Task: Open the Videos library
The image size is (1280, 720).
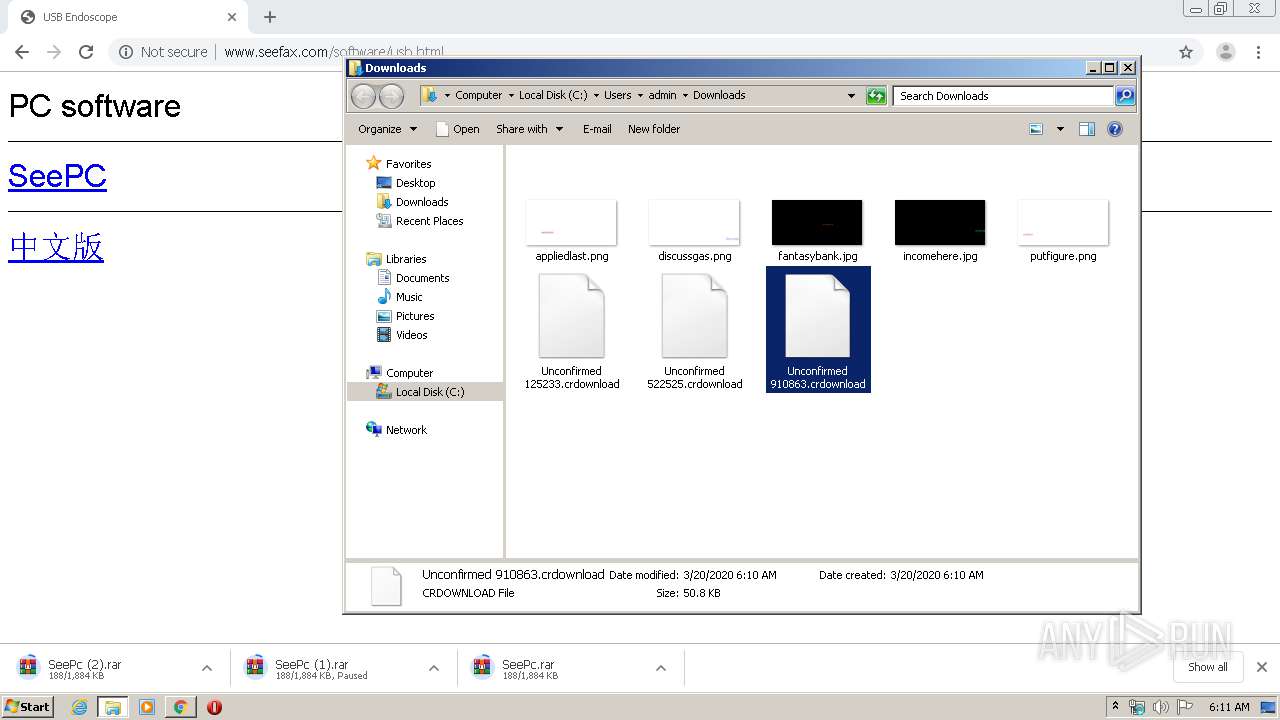Action: (402, 335)
